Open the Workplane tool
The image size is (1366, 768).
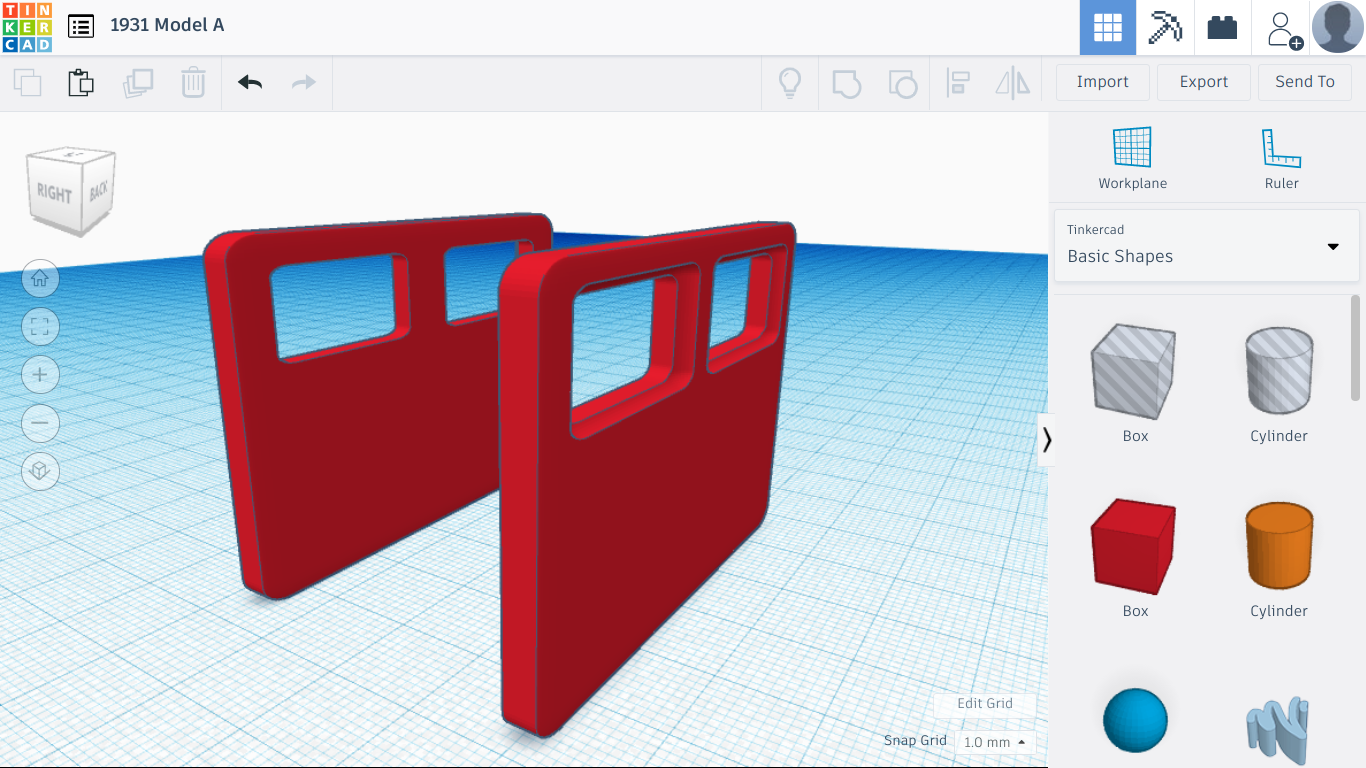(x=1132, y=155)
